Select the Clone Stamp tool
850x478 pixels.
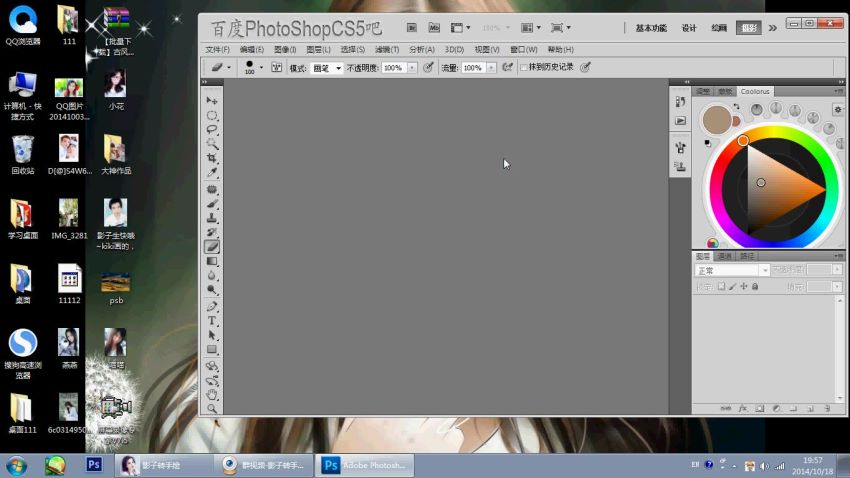(x=212, y=218)
